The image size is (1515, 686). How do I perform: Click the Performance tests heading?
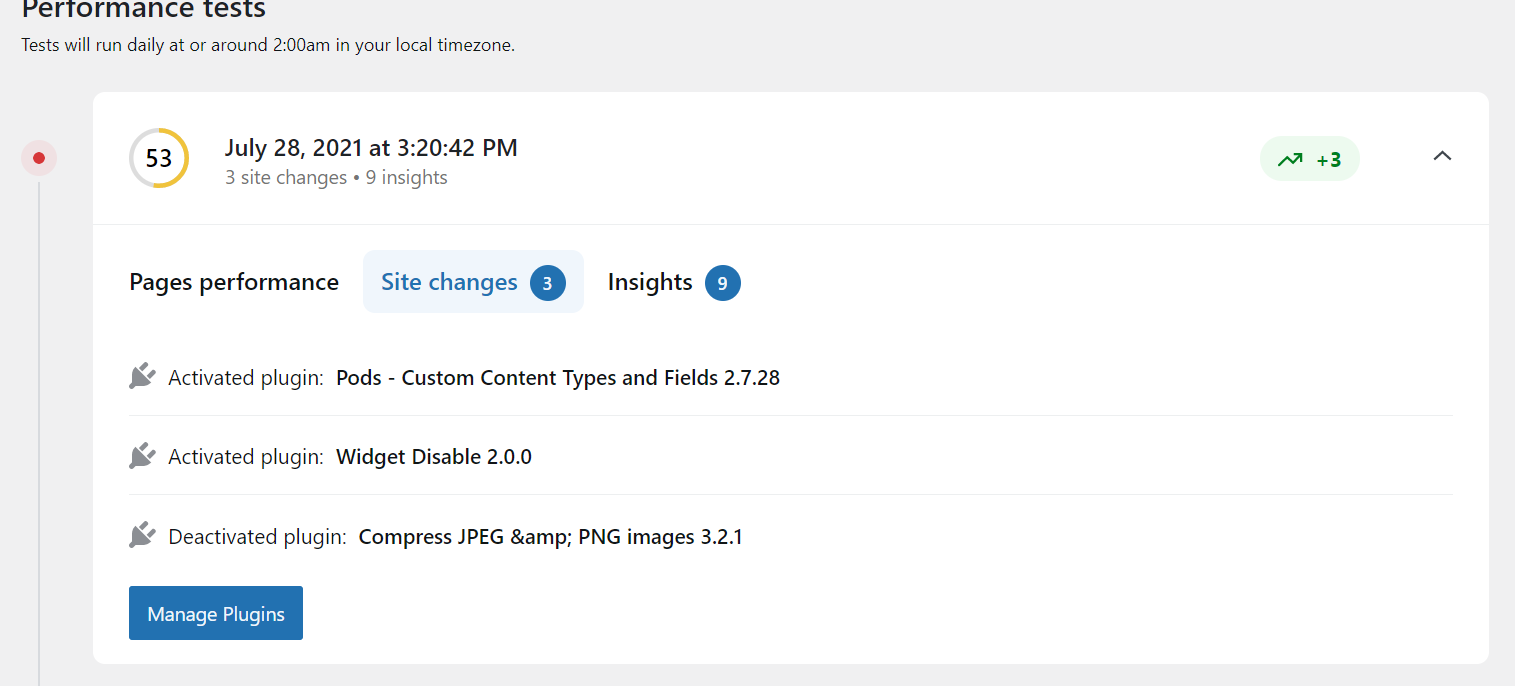pyautogui.click(x=144, y=10)
